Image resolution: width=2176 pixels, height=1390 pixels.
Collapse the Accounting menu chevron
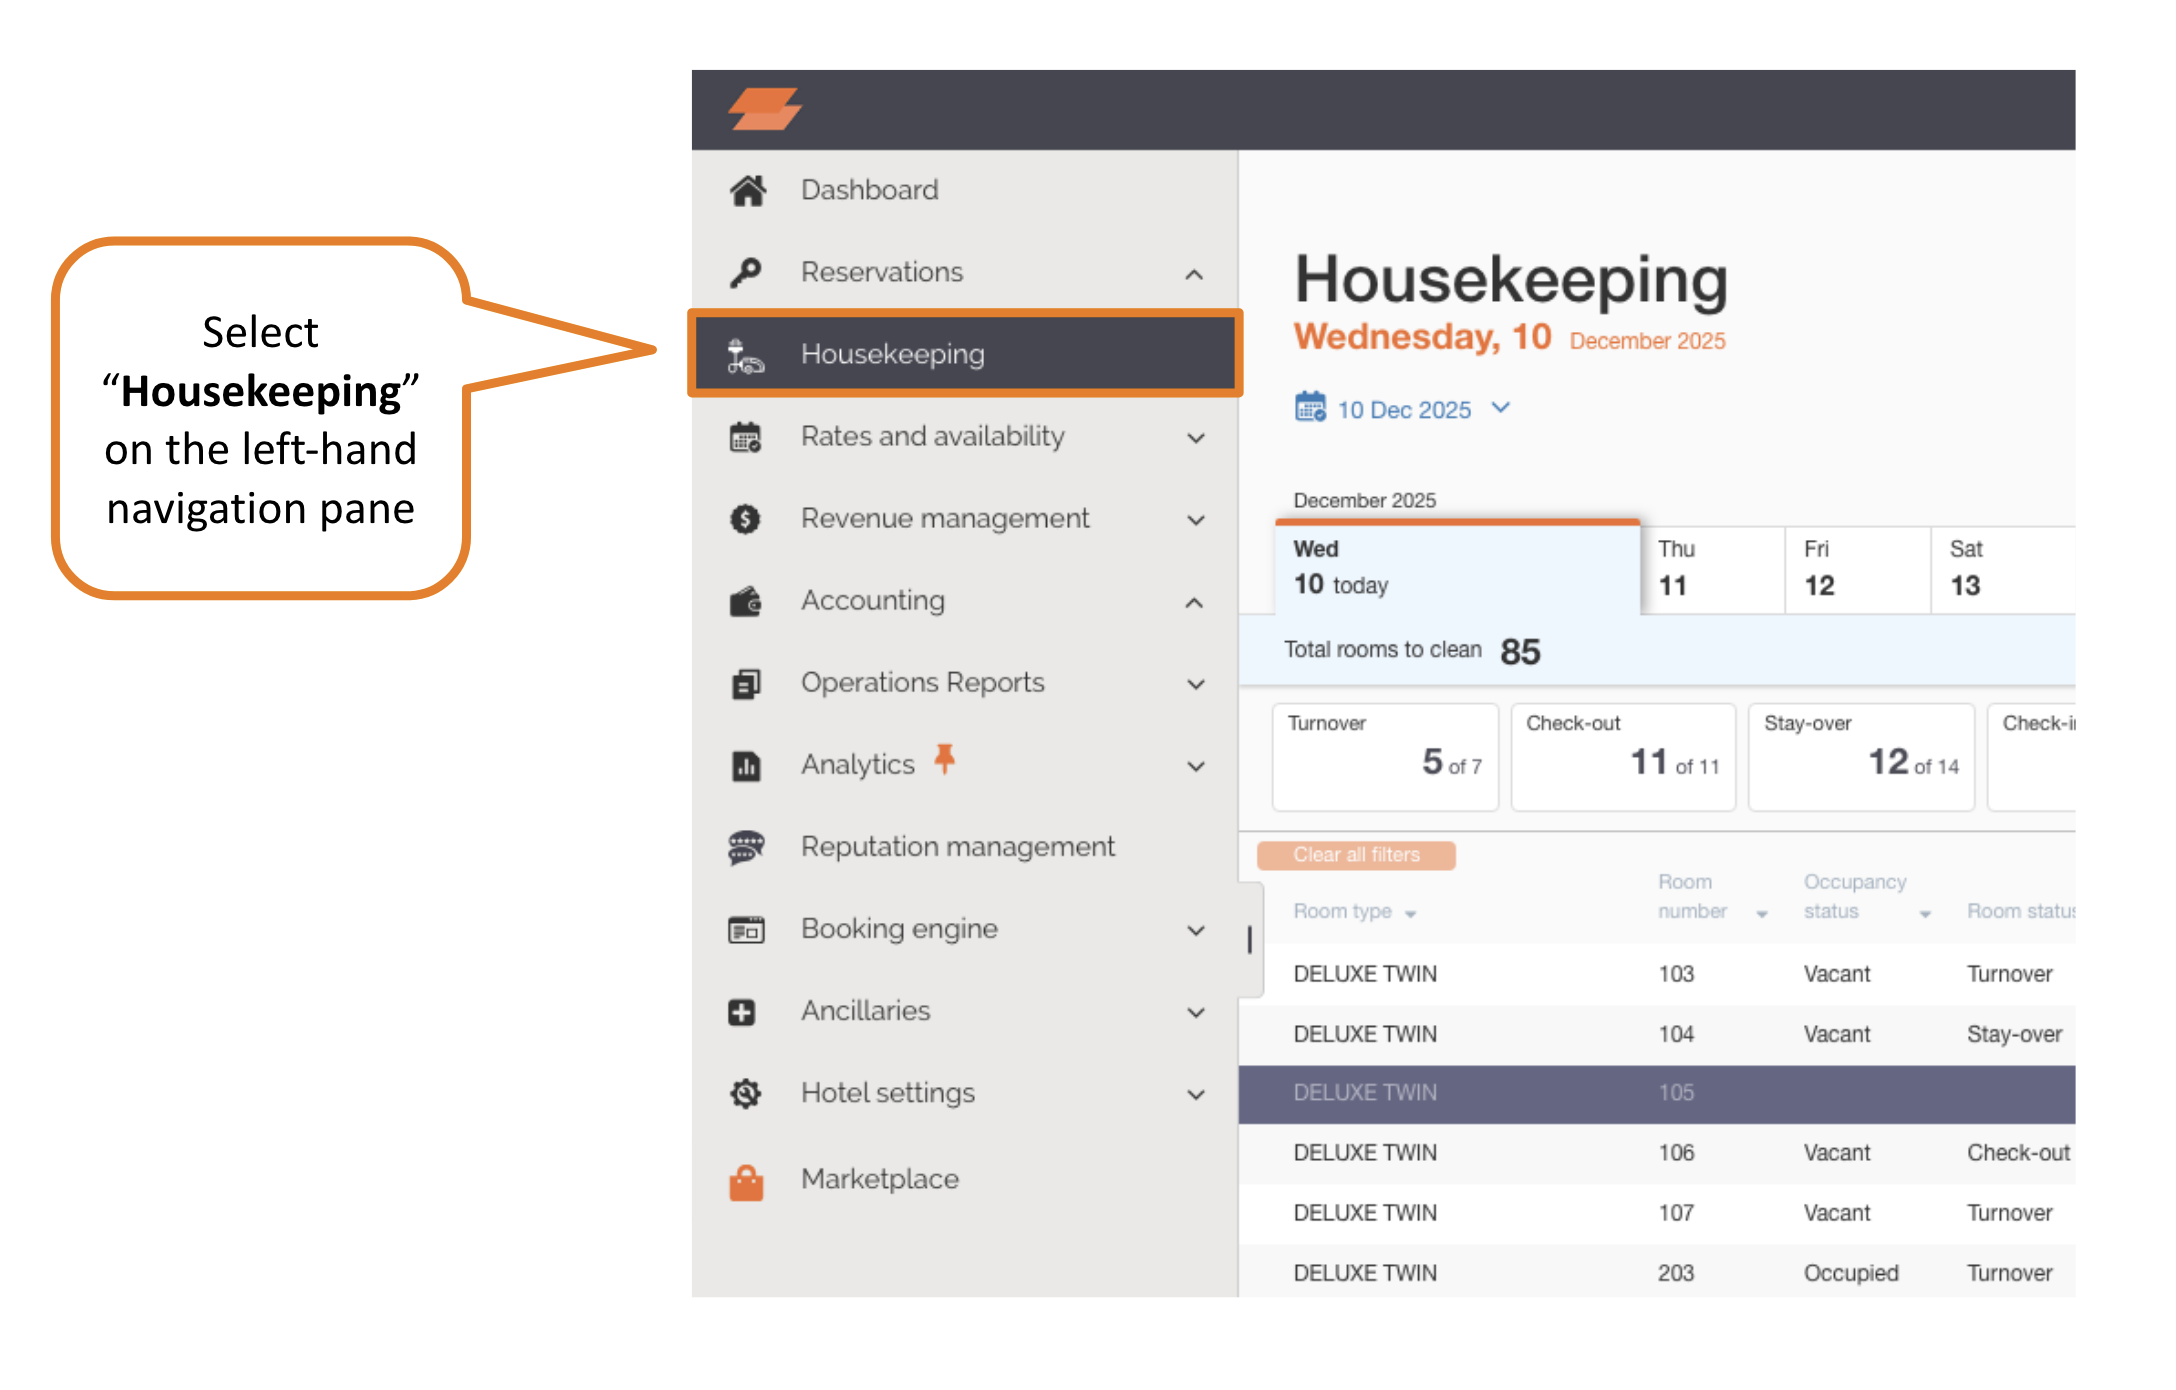[x=1194, y=602]
